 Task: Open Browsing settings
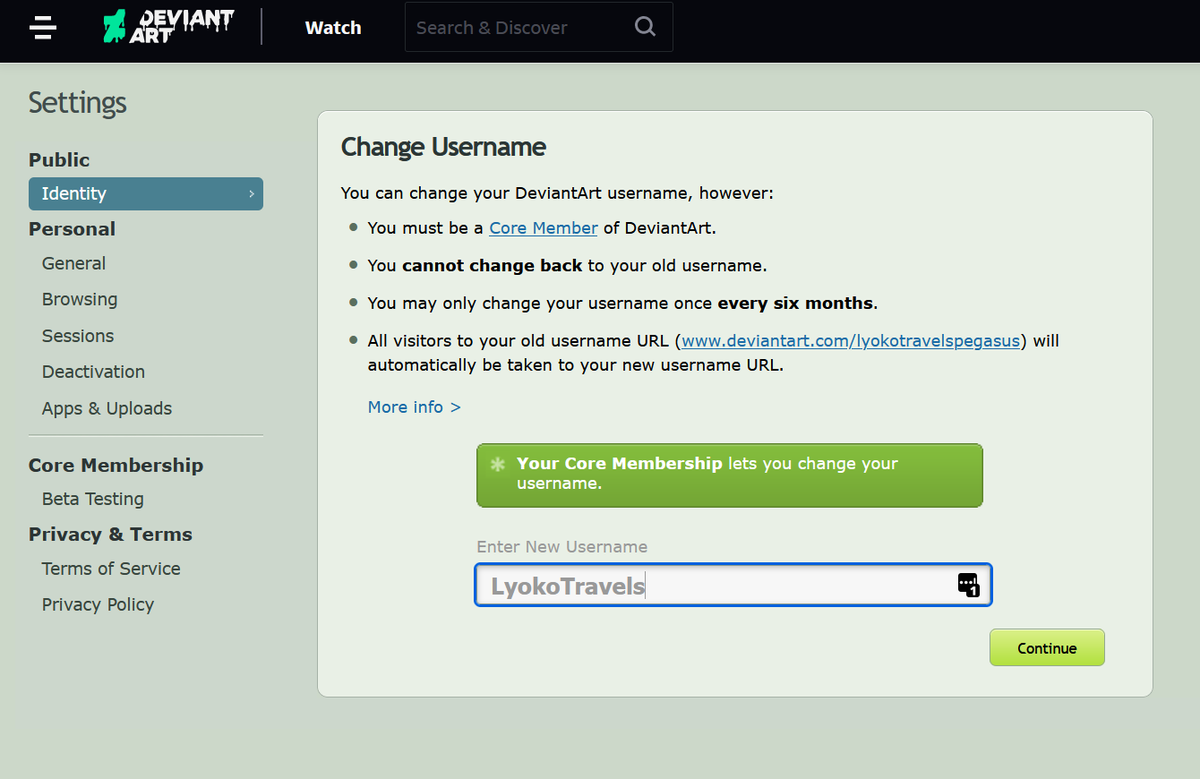click(80, 299)
